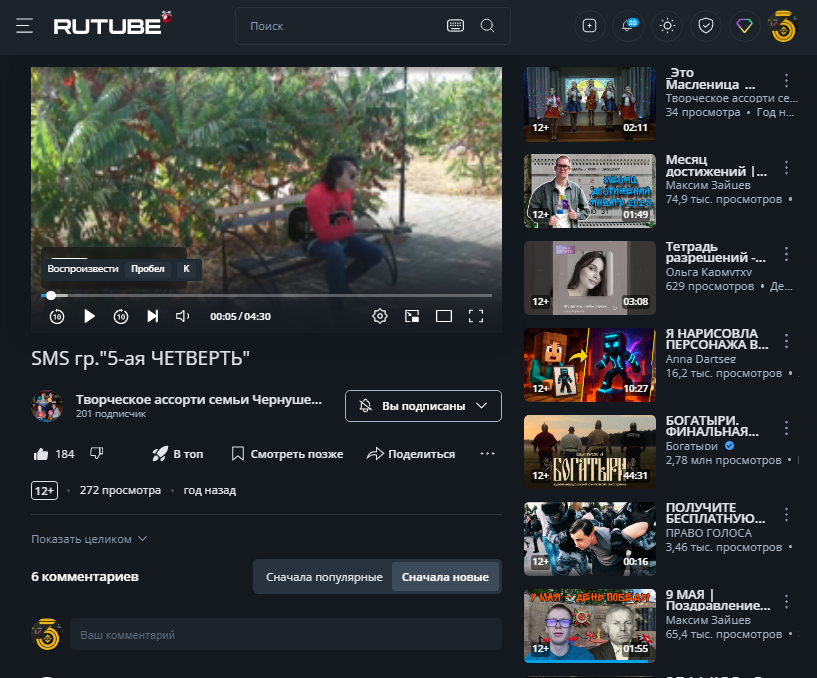The height and width of the screenshot is (678, 817).
Task: Open the user profile avatar in header
Action: pos(783,27)
